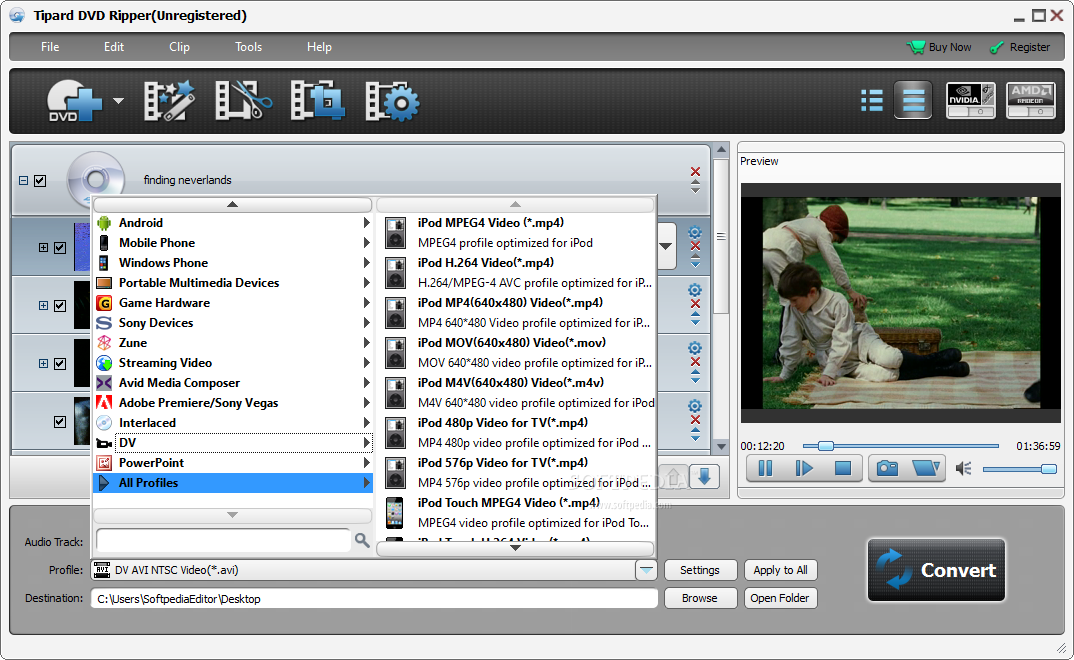Uncheck the second title checkbox

60,305
